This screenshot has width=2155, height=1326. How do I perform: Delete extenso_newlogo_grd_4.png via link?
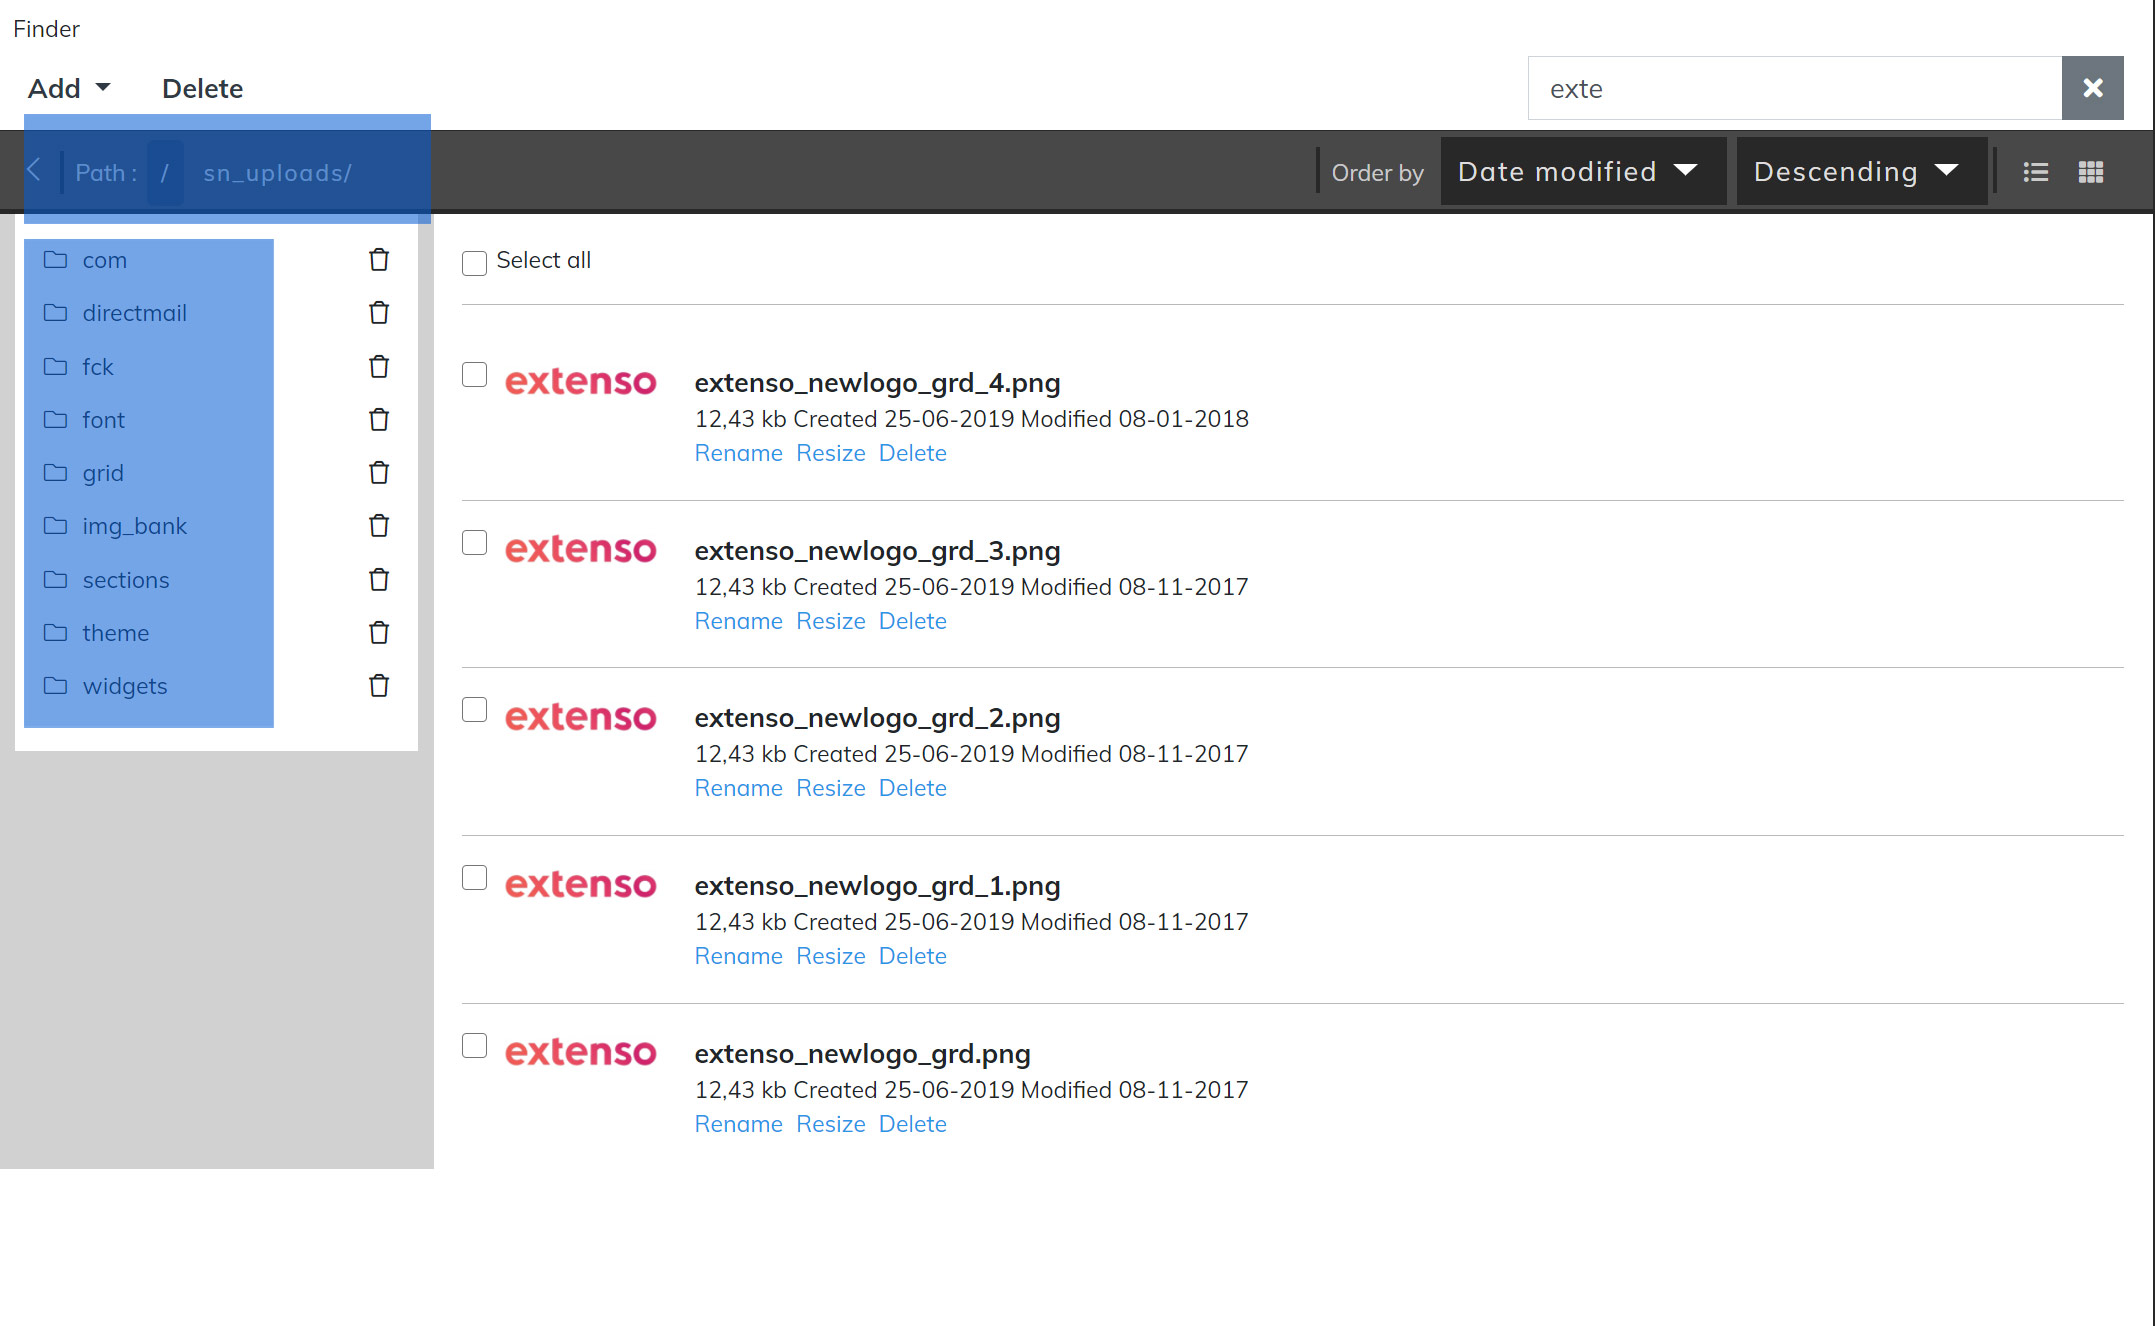912,453
